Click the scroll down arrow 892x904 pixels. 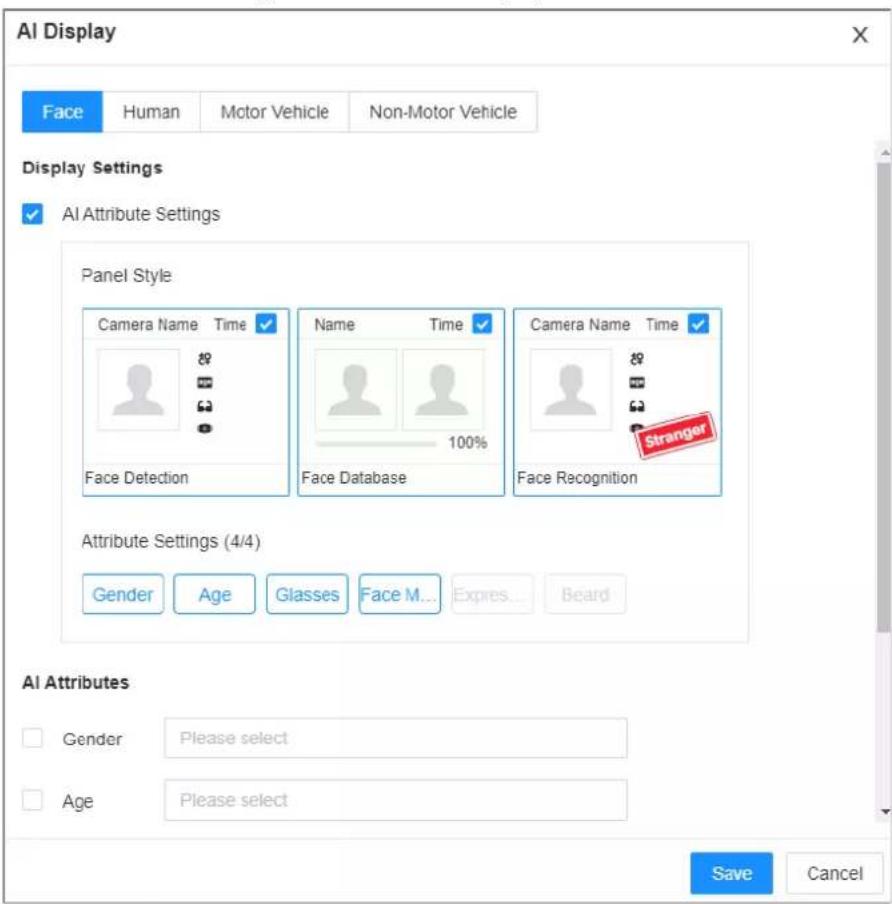(885, 812)
